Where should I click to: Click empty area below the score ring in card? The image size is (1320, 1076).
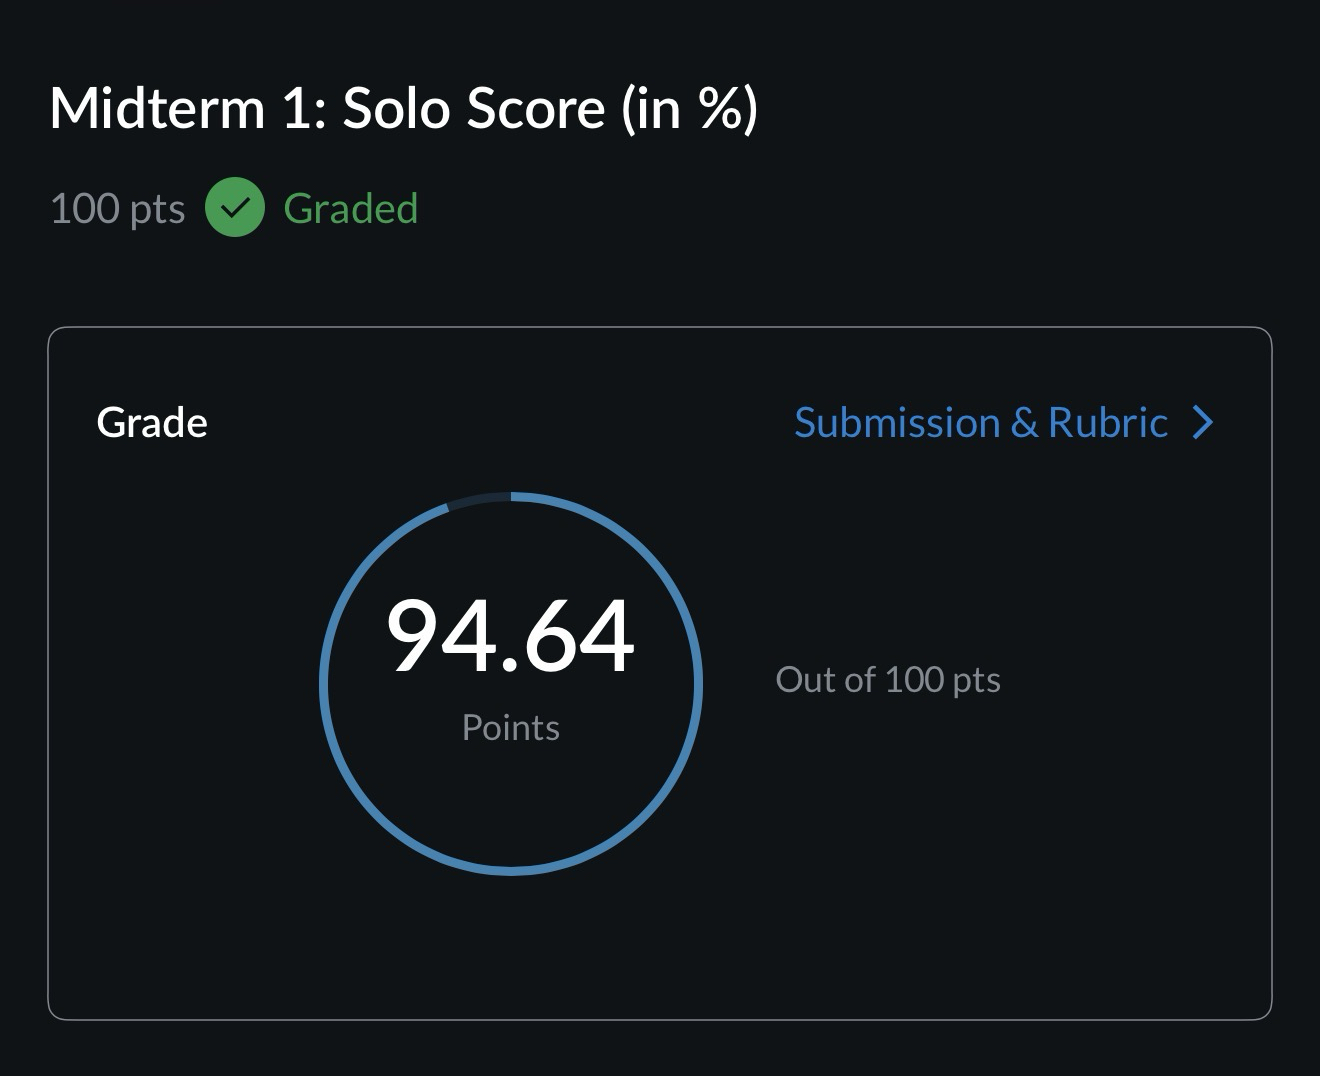[x=512, y=945]
